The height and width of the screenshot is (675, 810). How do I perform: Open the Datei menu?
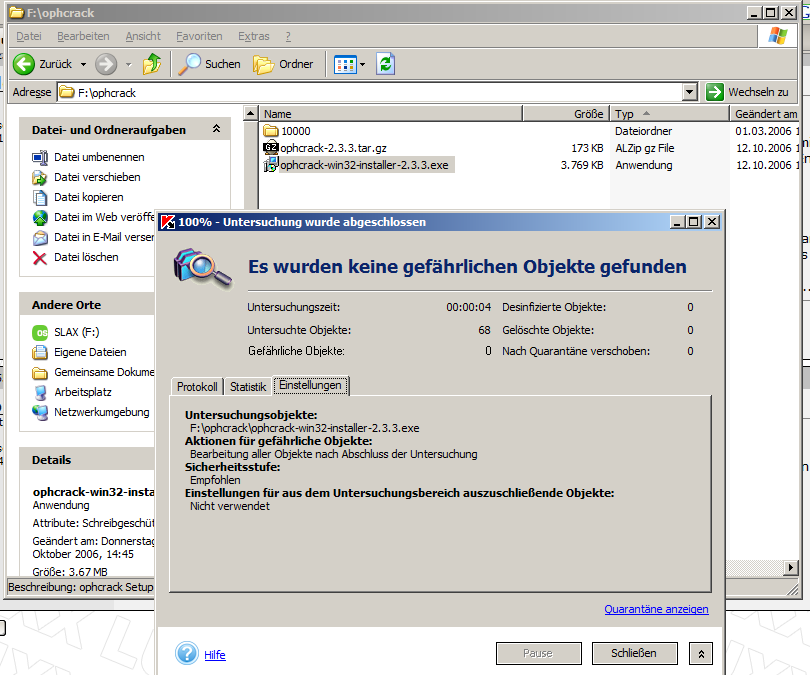pyautogui.click(x=28, y=36)
